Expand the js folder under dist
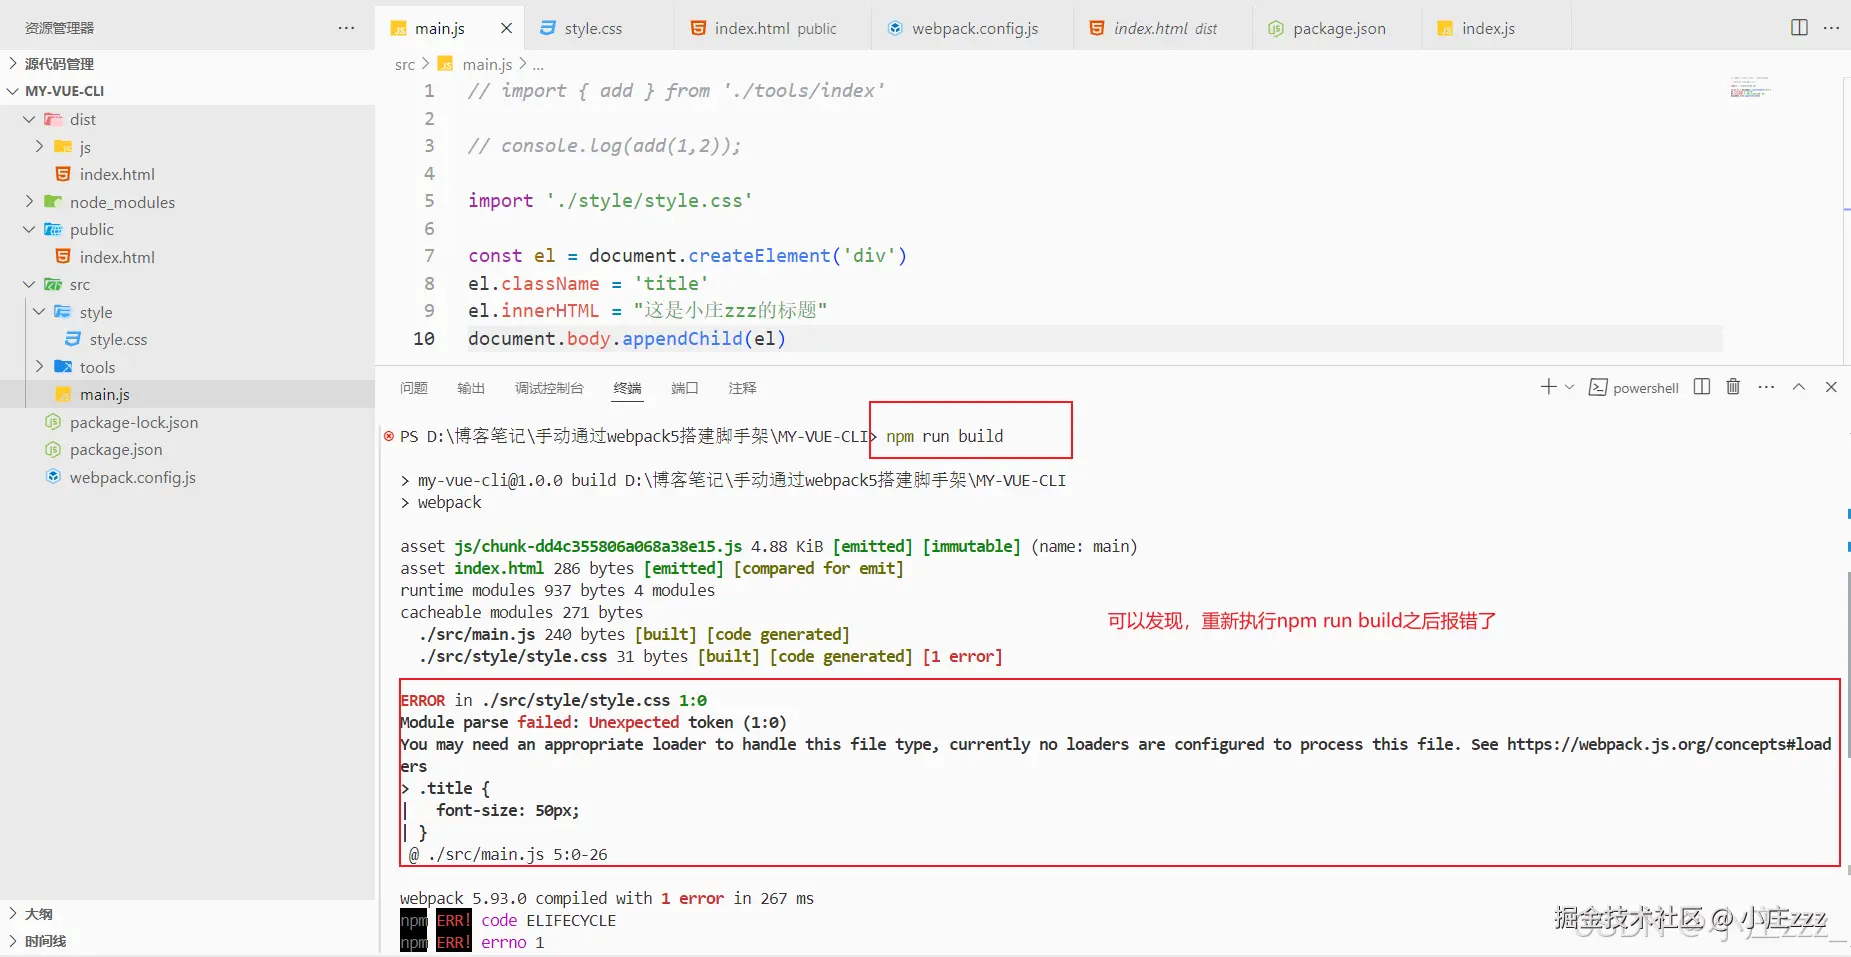 tap(39, 146)
